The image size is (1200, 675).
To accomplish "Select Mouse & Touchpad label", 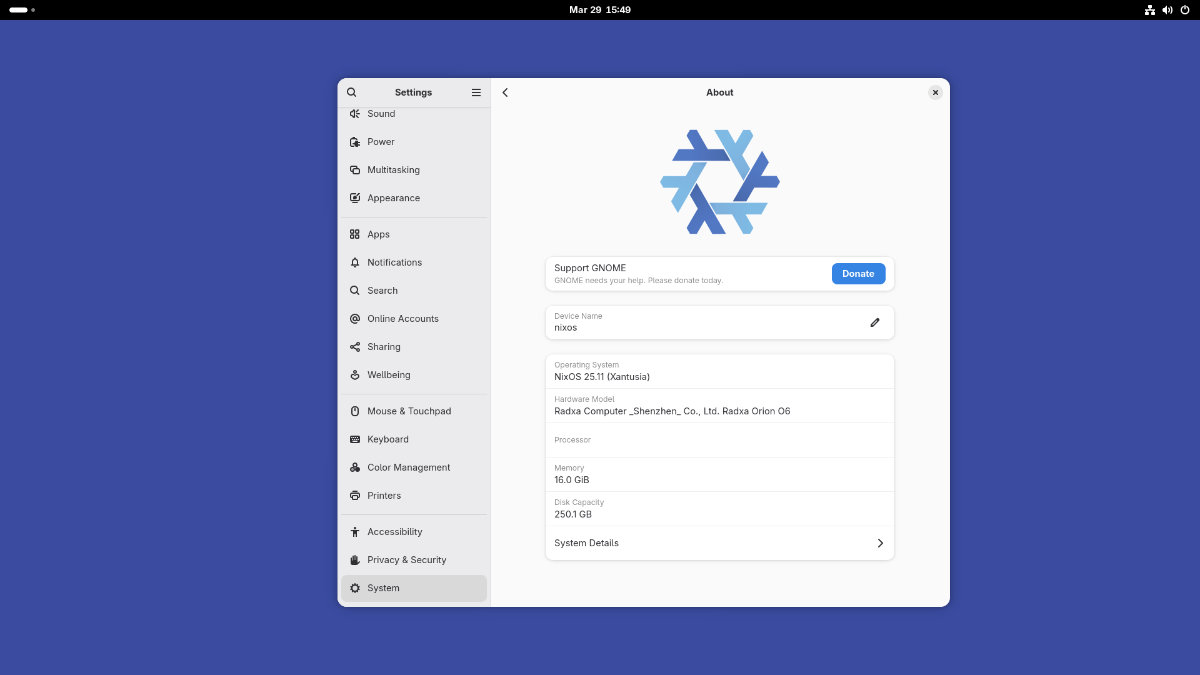I will coord(409,411).
